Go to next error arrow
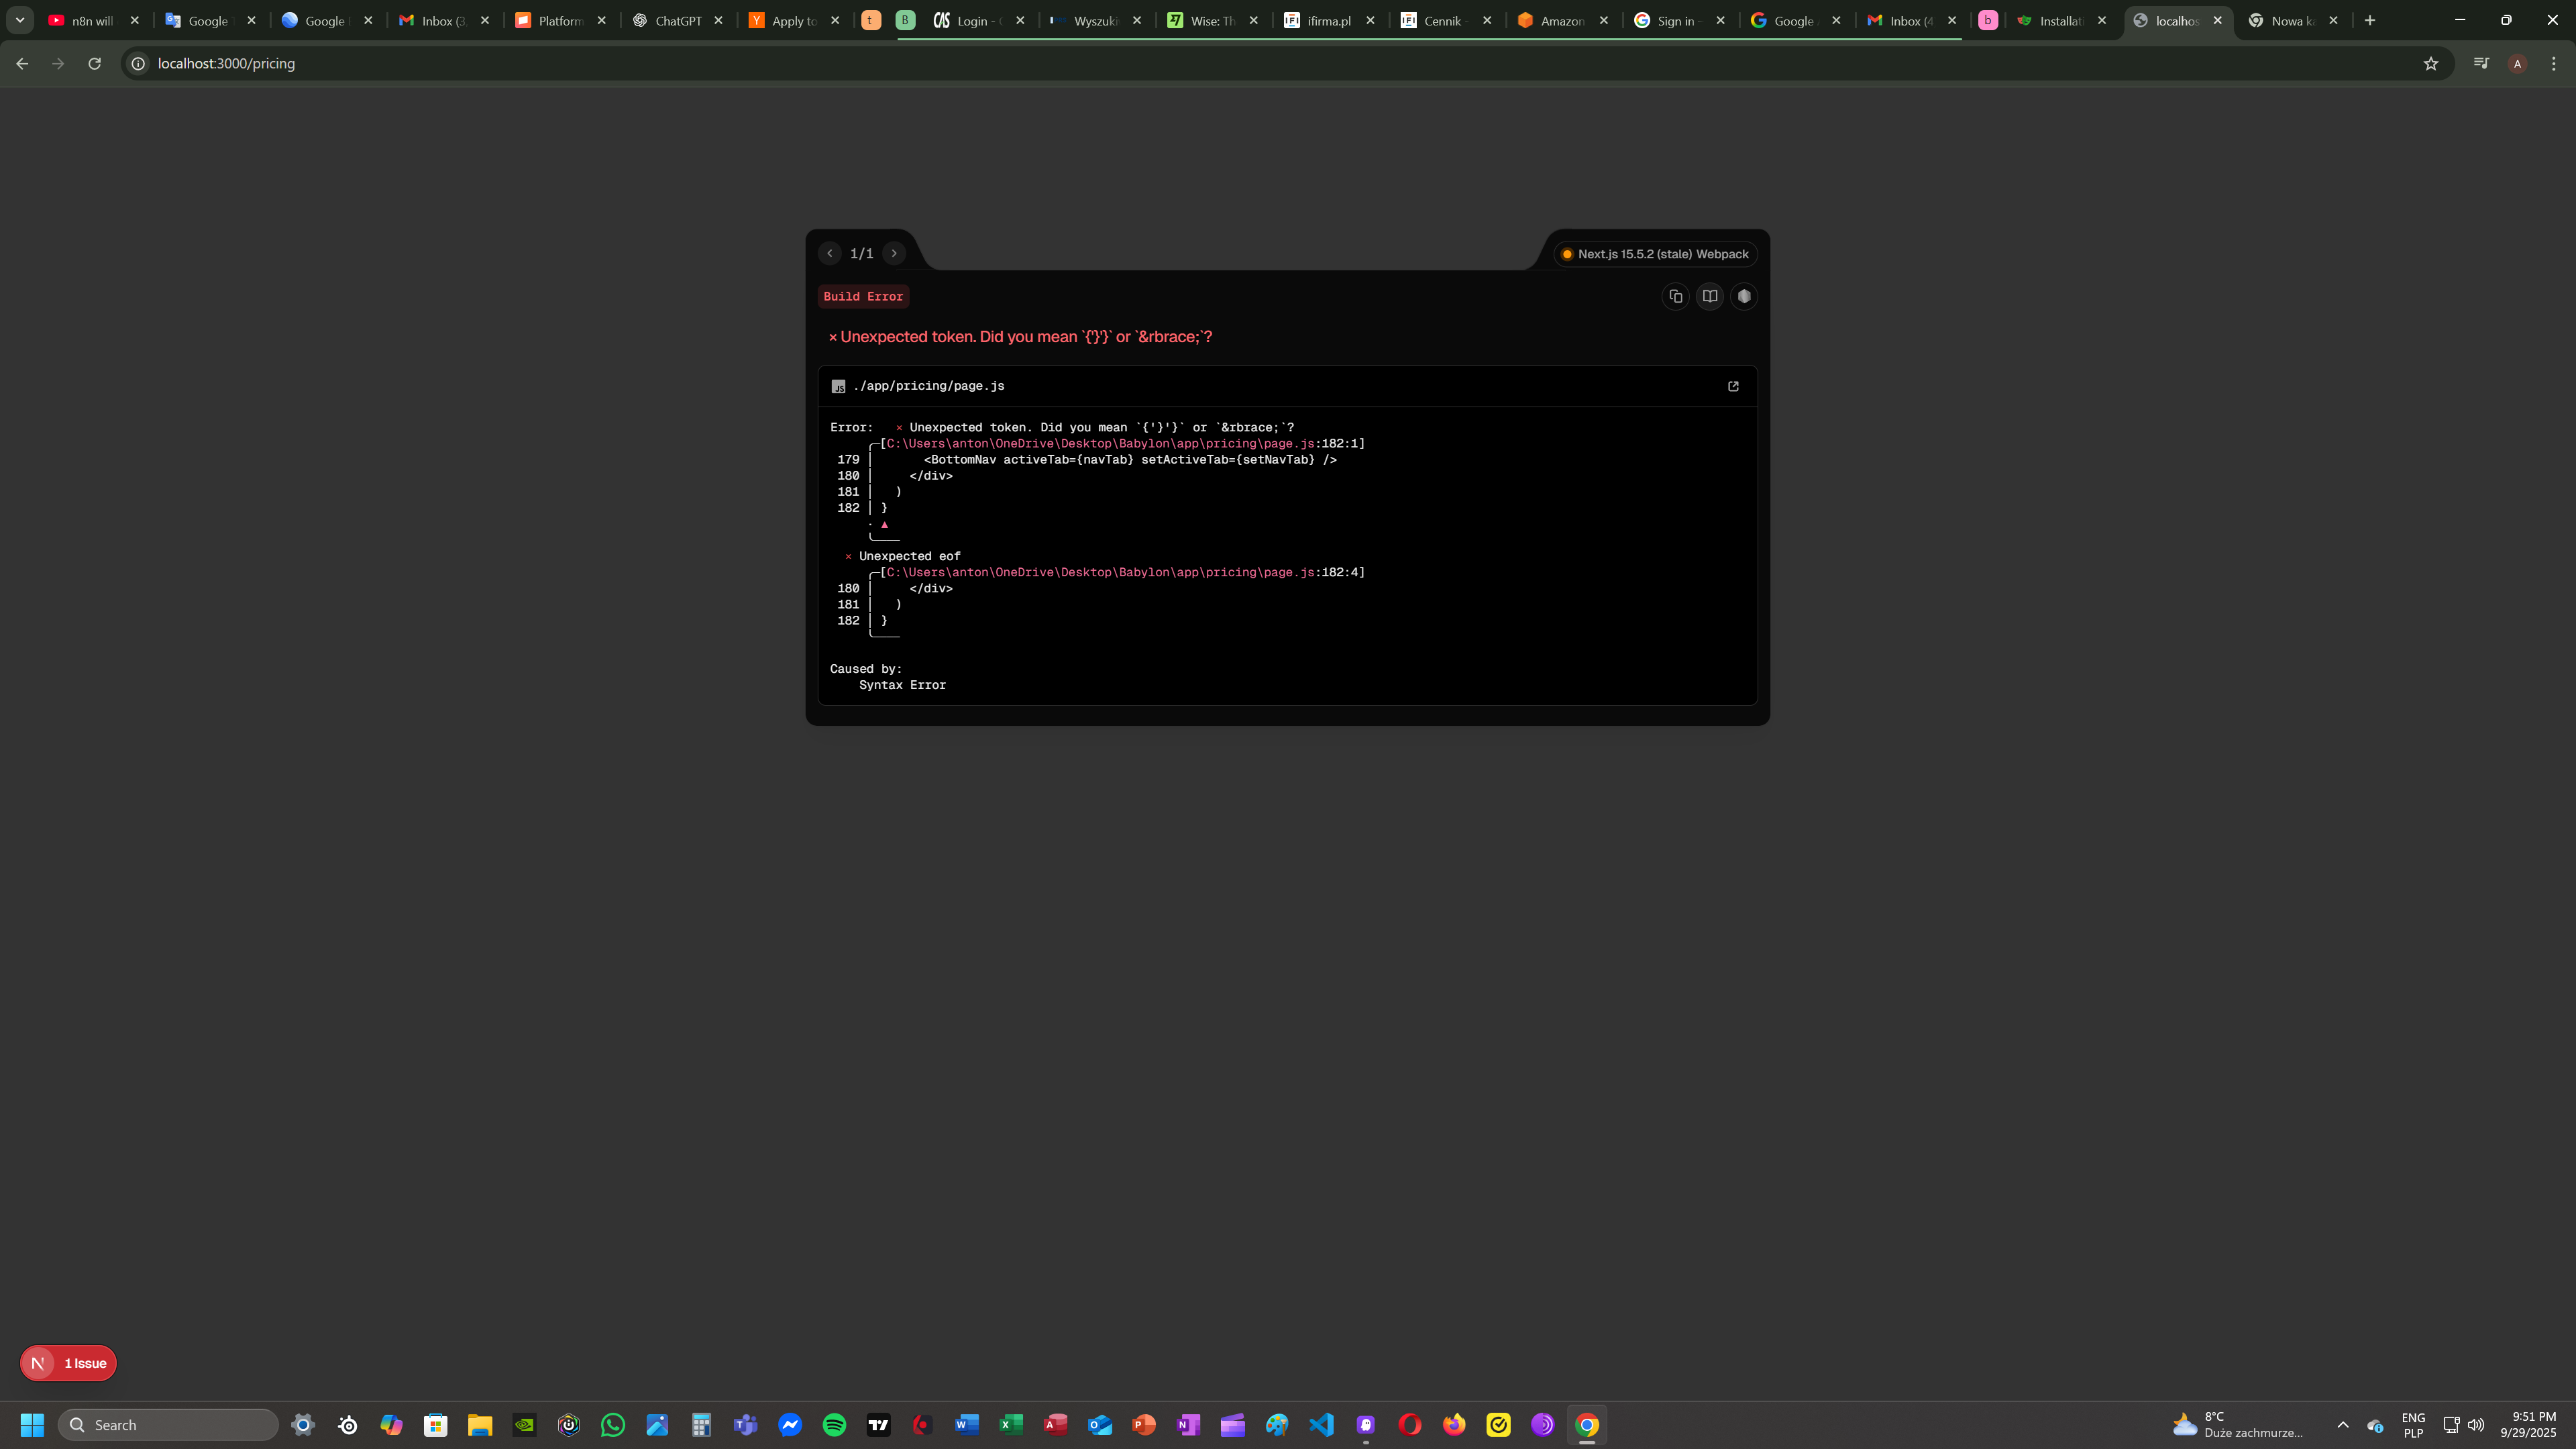This screenshot has width=2576, height=1449. (x=894, y=253)
